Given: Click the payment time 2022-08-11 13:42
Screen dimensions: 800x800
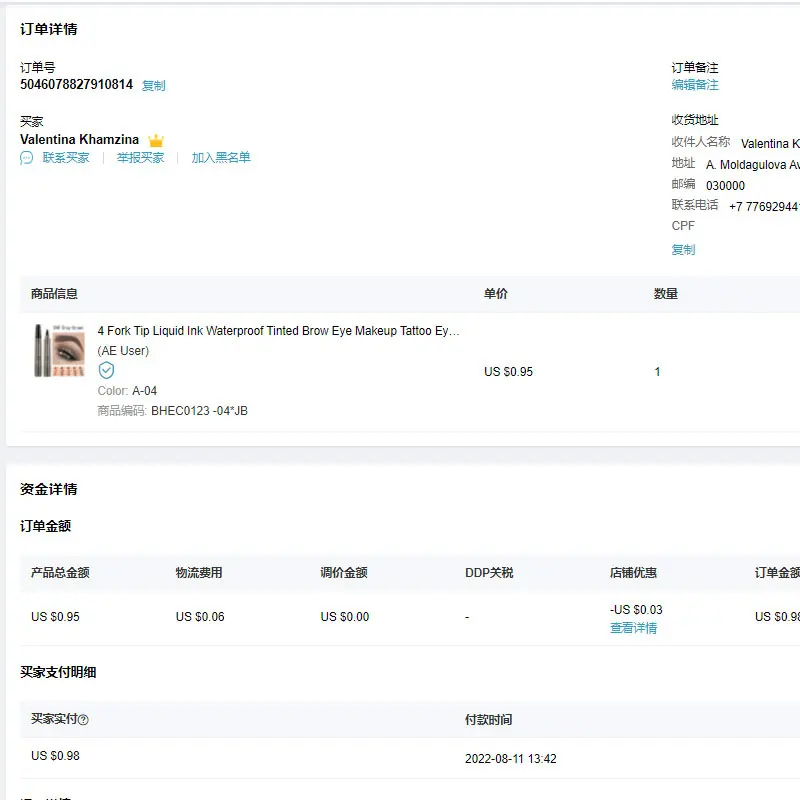Looking at the screenshot, I should pyautogui.click(x=510, y=759).
